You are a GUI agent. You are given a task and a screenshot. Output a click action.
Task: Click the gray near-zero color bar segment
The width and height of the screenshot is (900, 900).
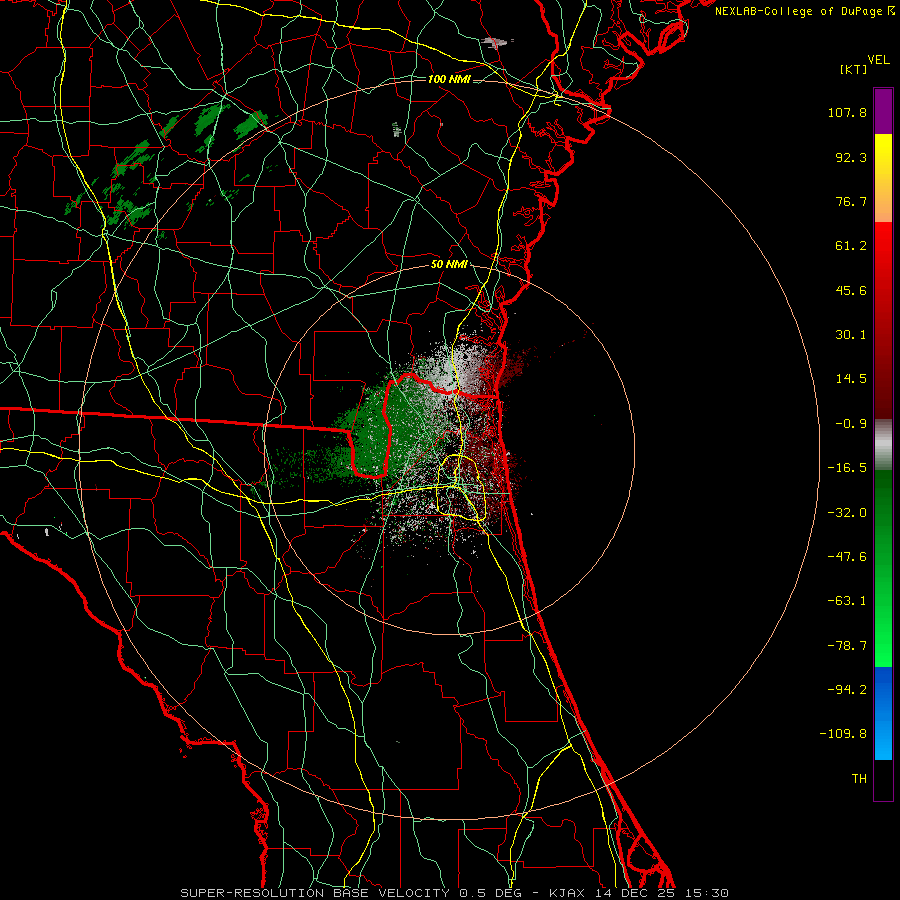(883, 445)
